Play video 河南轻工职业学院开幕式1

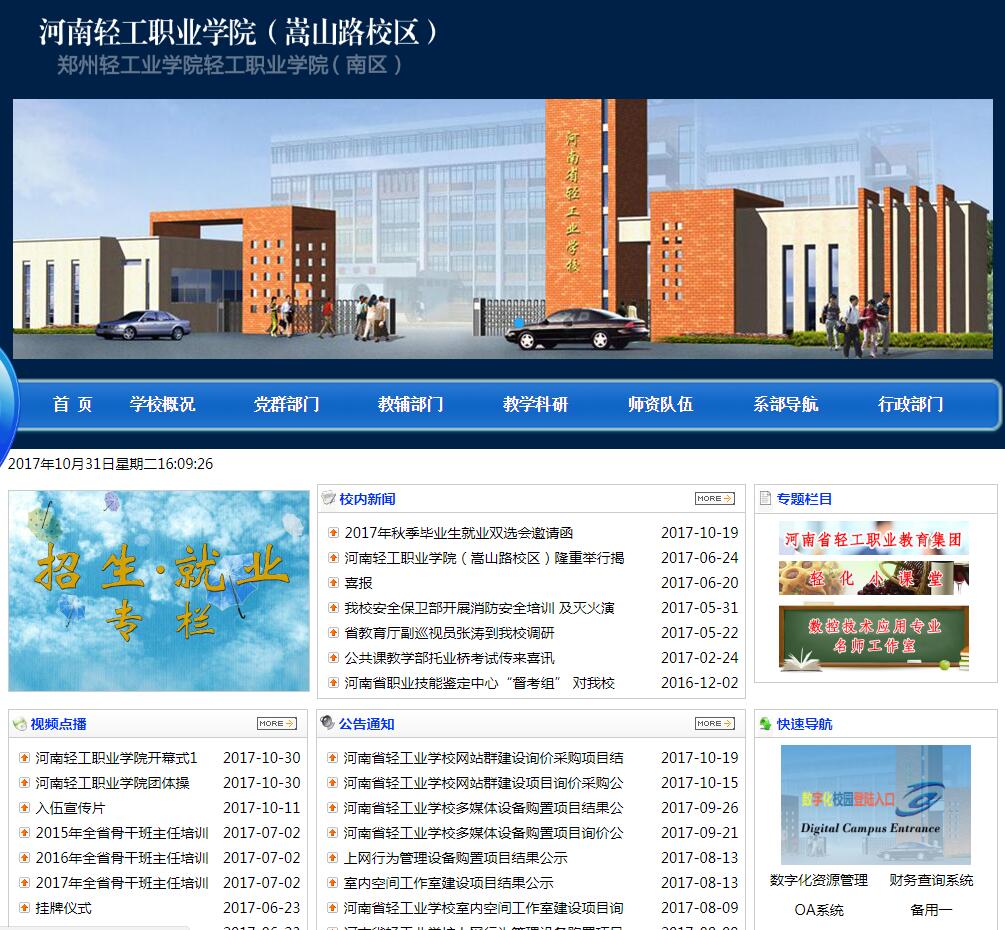coord(116,758)
